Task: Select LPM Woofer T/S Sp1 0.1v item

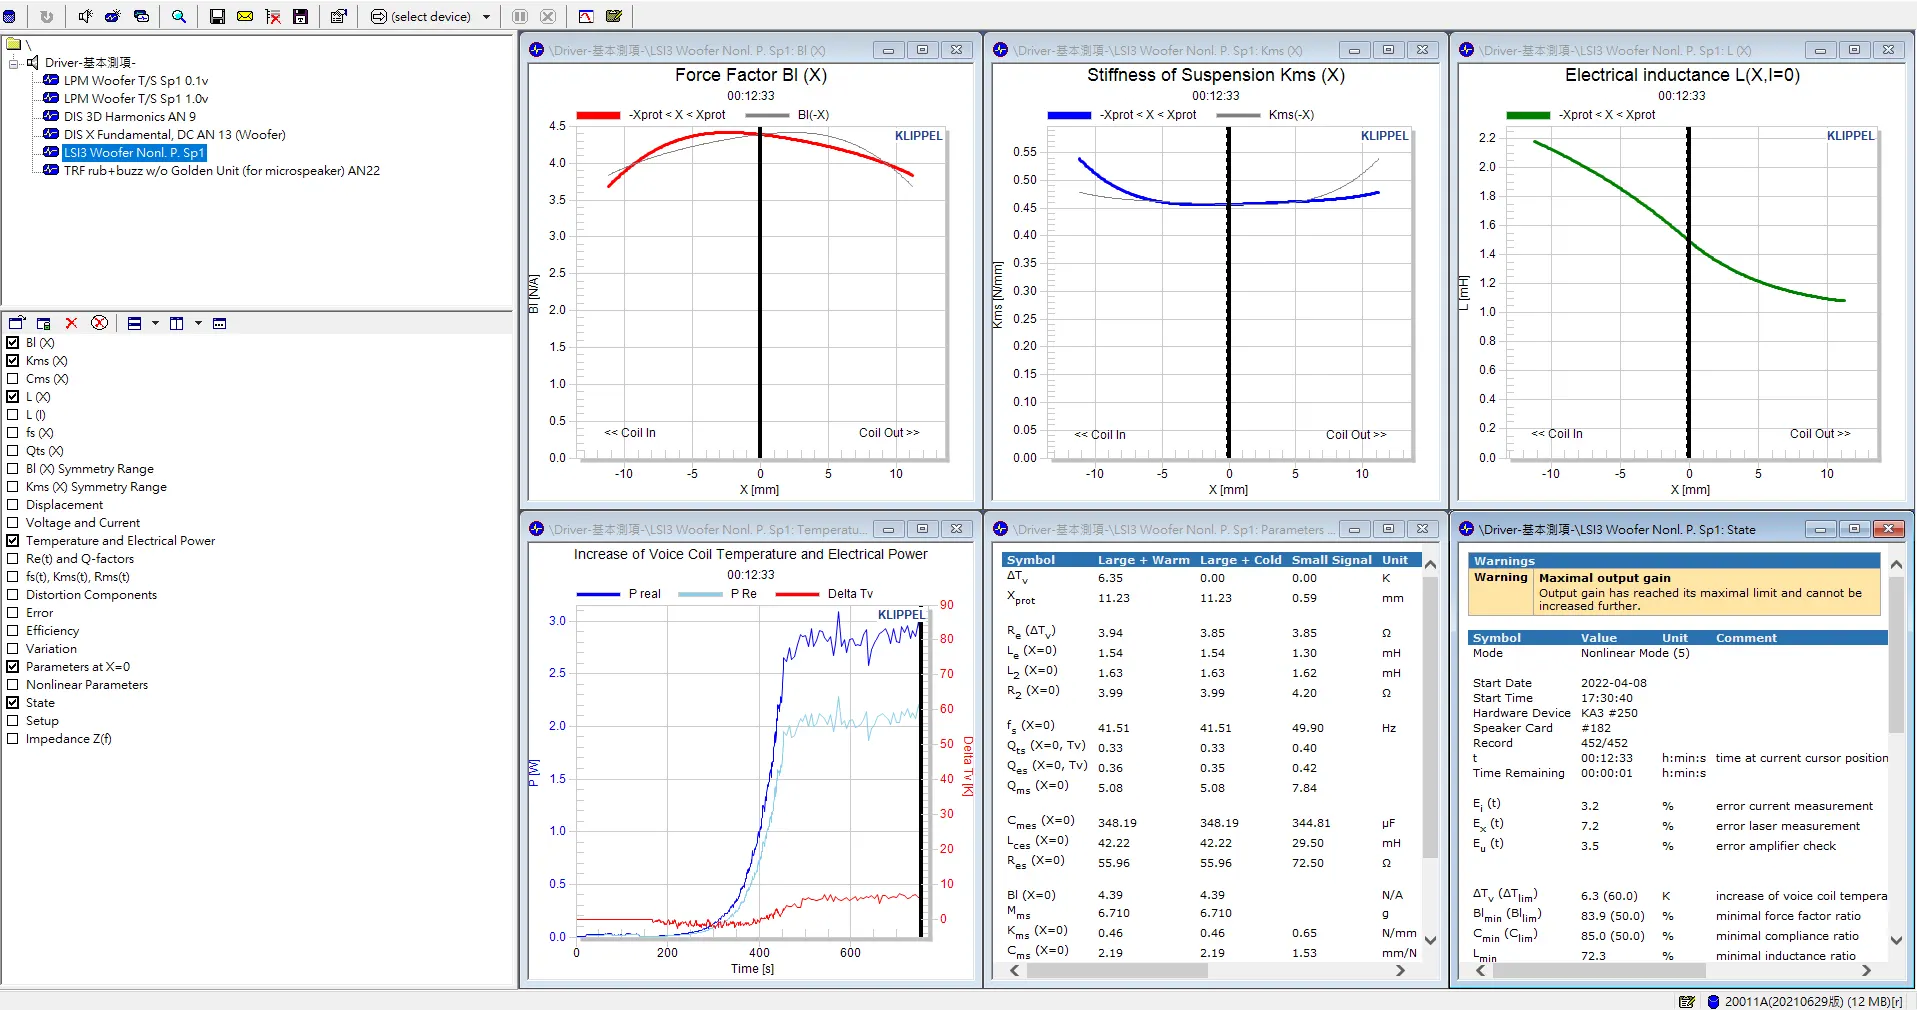Action: coord(136,81)
